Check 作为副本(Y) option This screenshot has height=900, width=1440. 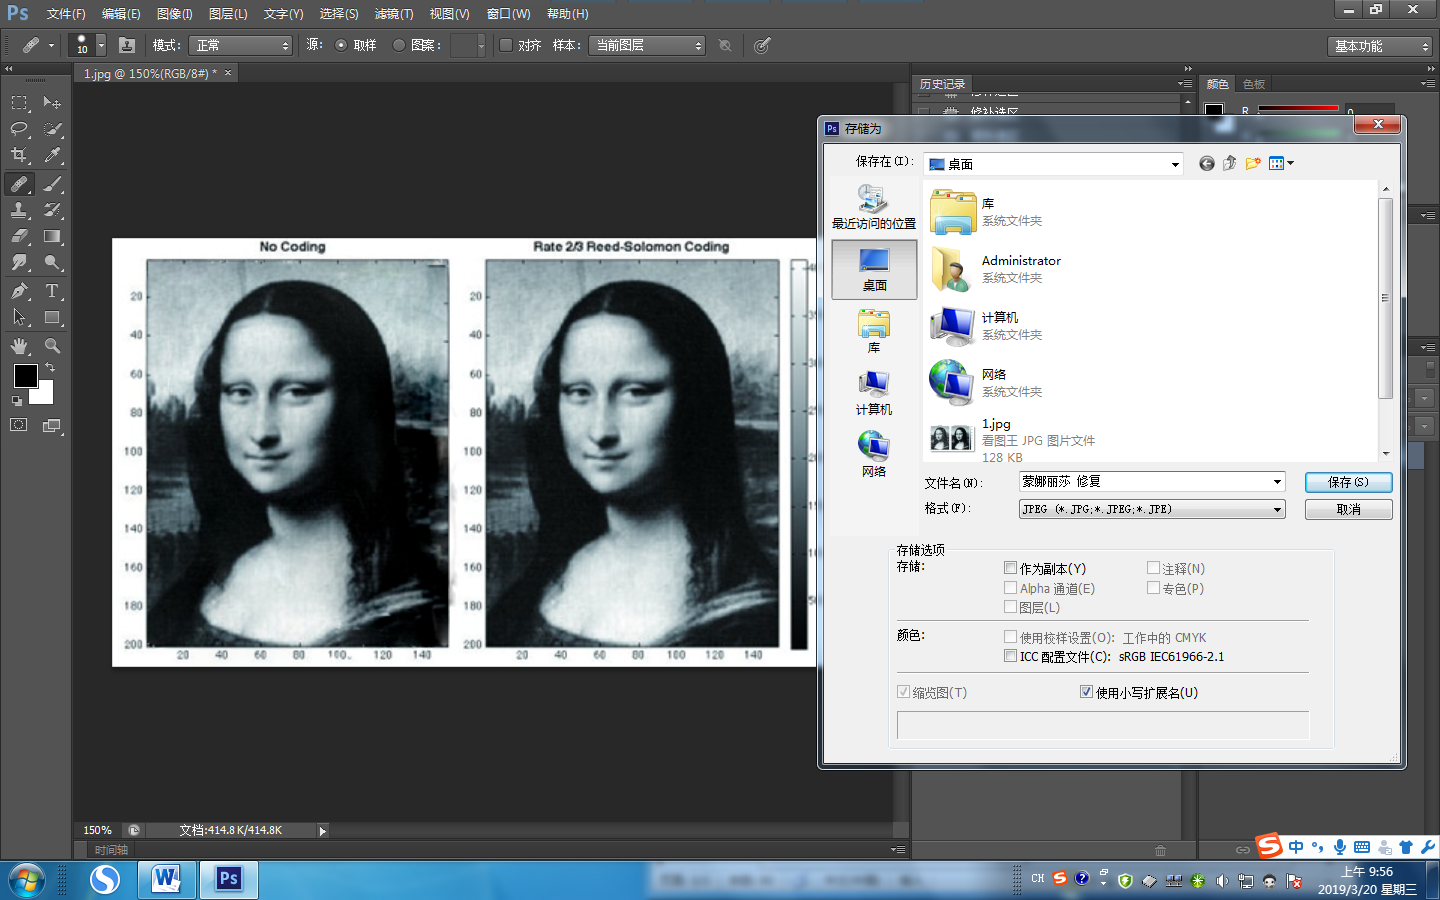point(1010,568)
